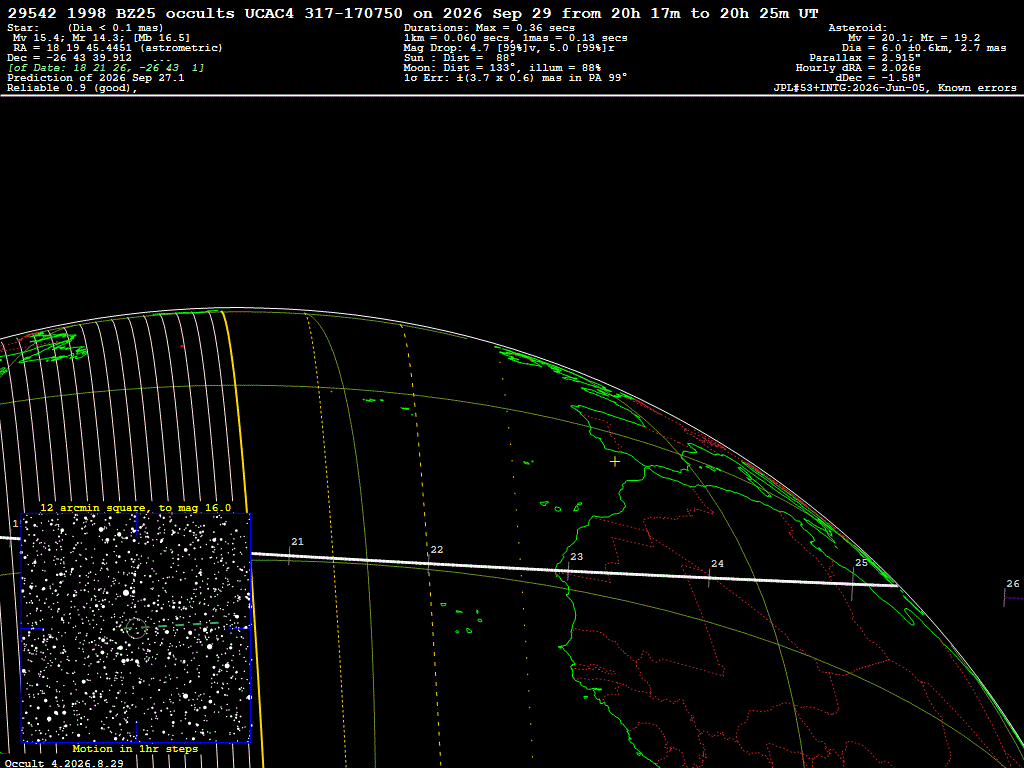Click the 'Motion in 1hr steps' caption
Viewport: 1024px width, 768px height.
click(x=135, y=748)
